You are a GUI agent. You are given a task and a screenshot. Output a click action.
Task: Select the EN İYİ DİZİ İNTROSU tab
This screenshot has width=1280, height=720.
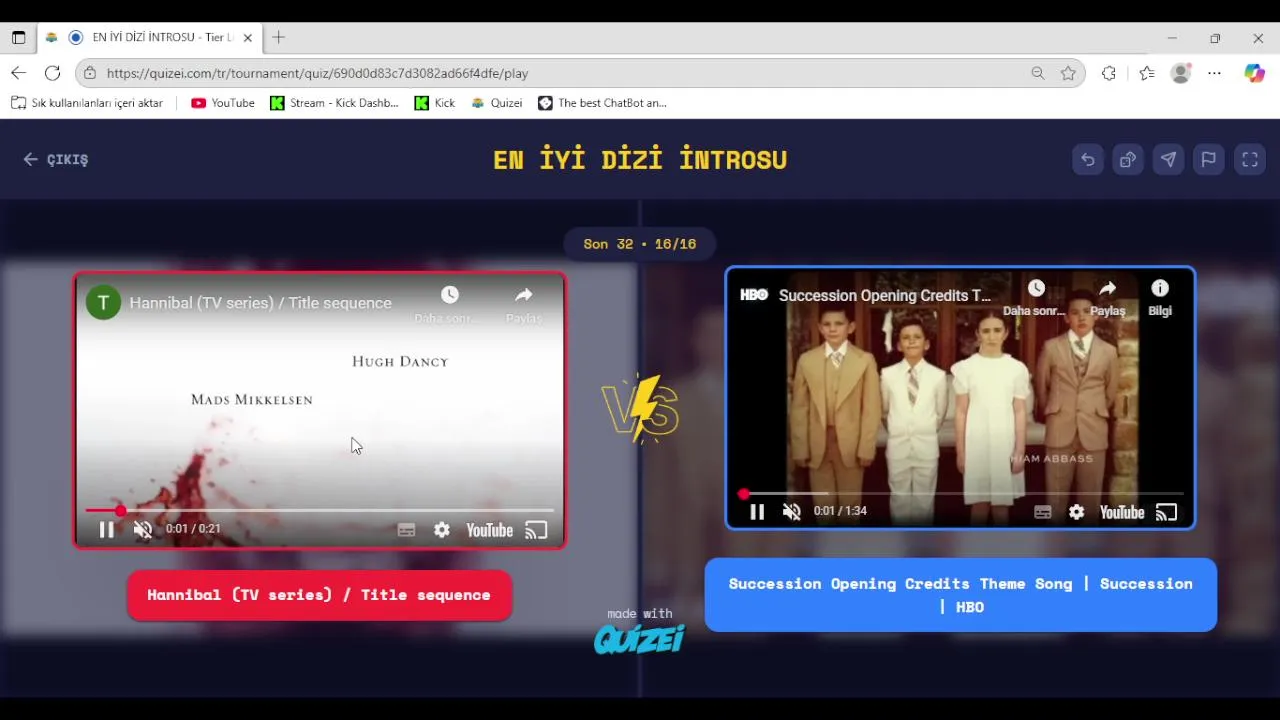tap(150, 38)
